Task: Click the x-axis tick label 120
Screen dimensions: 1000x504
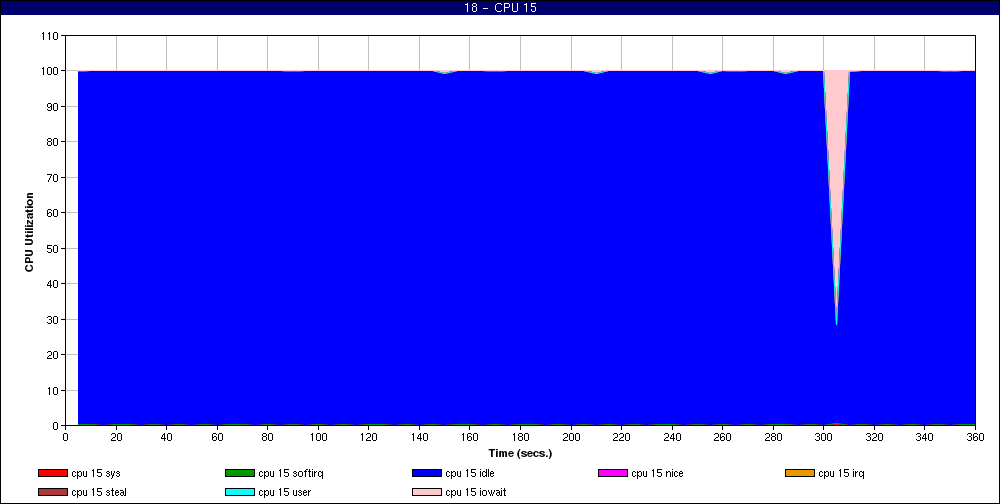Action: [369, 437]
